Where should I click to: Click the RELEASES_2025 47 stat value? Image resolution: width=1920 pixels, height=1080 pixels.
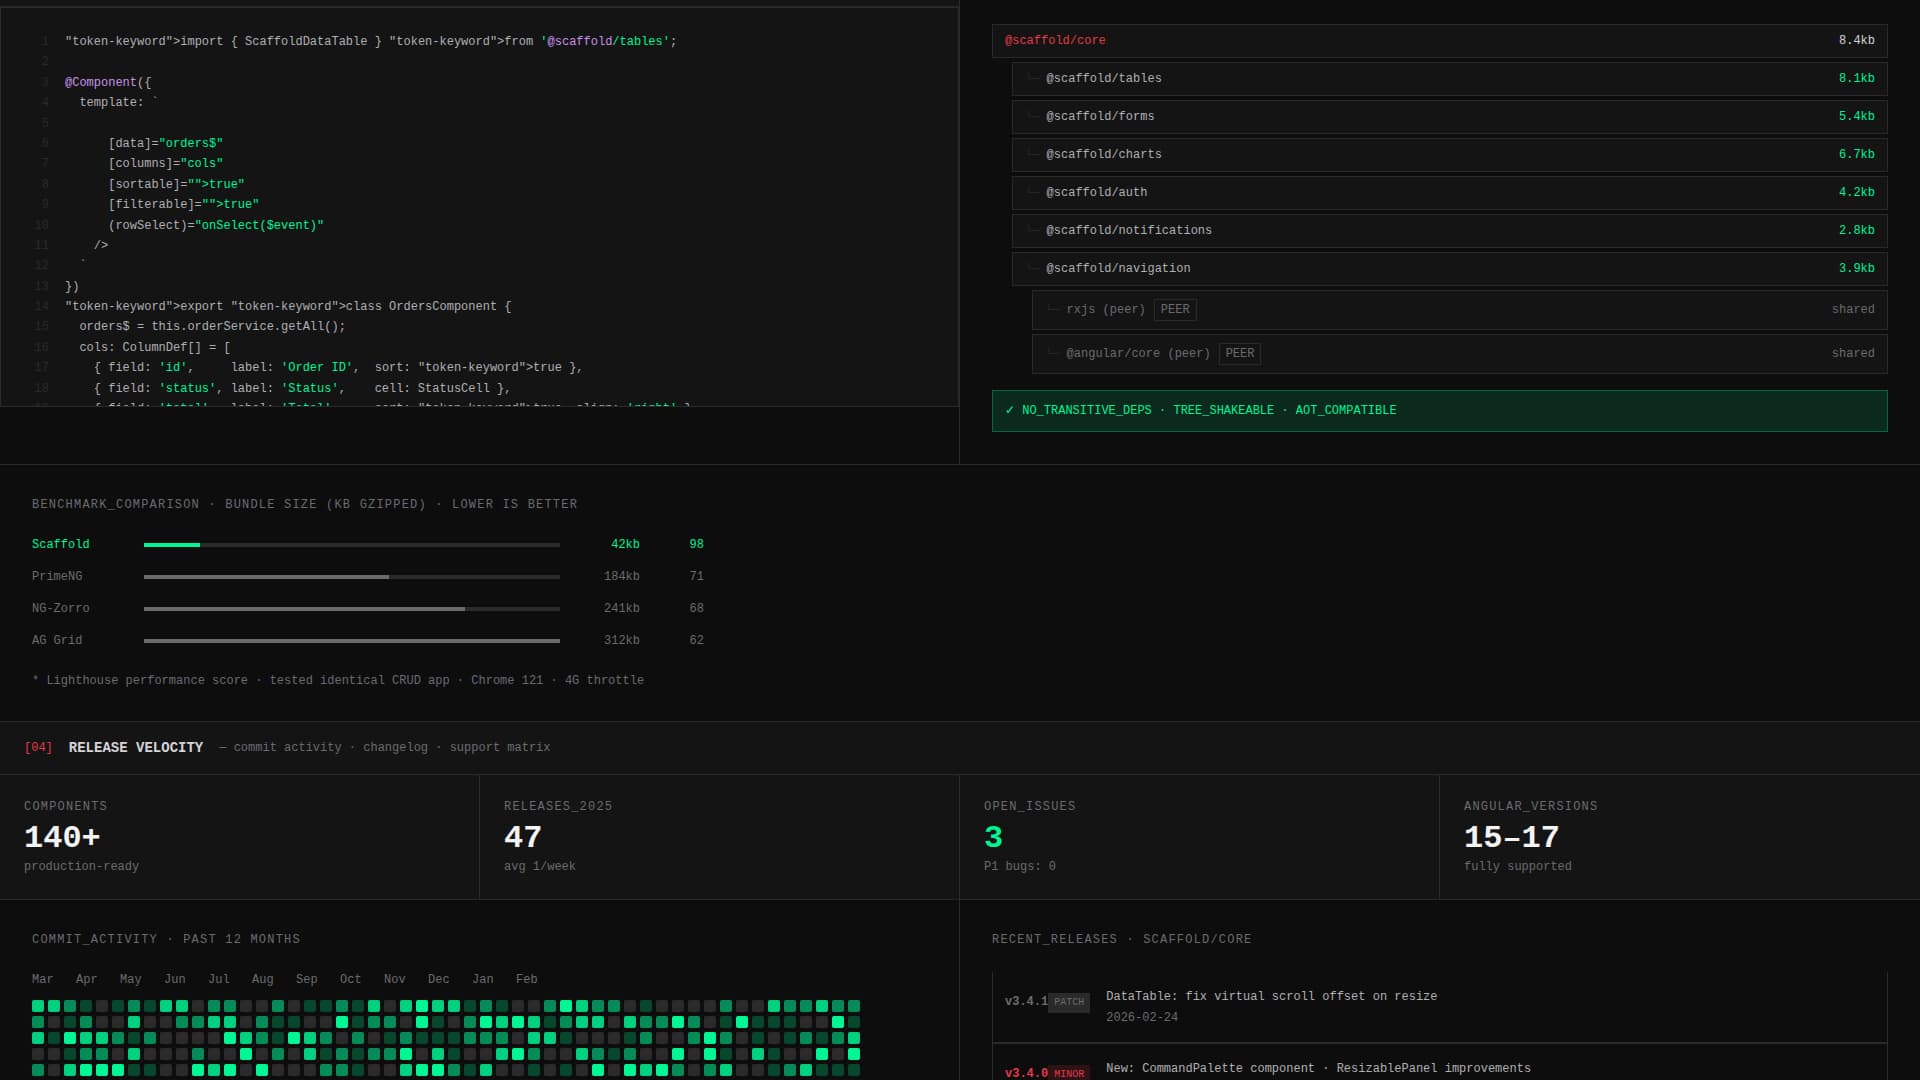pos(523,837)
